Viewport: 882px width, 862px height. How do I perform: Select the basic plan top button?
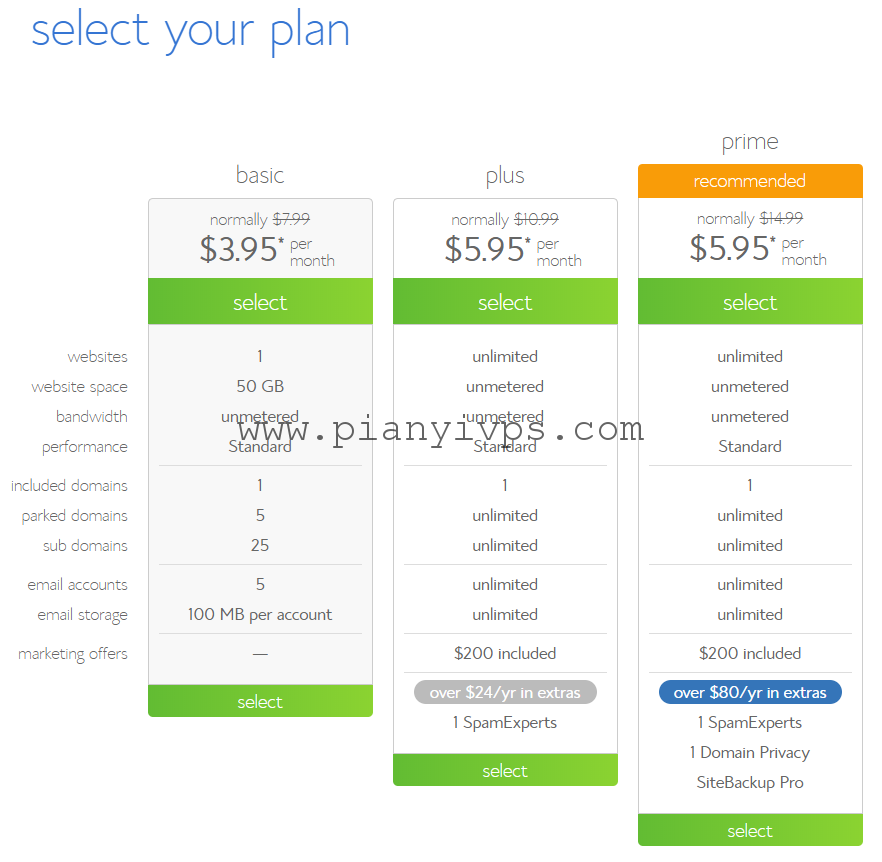tap(260, 302)
